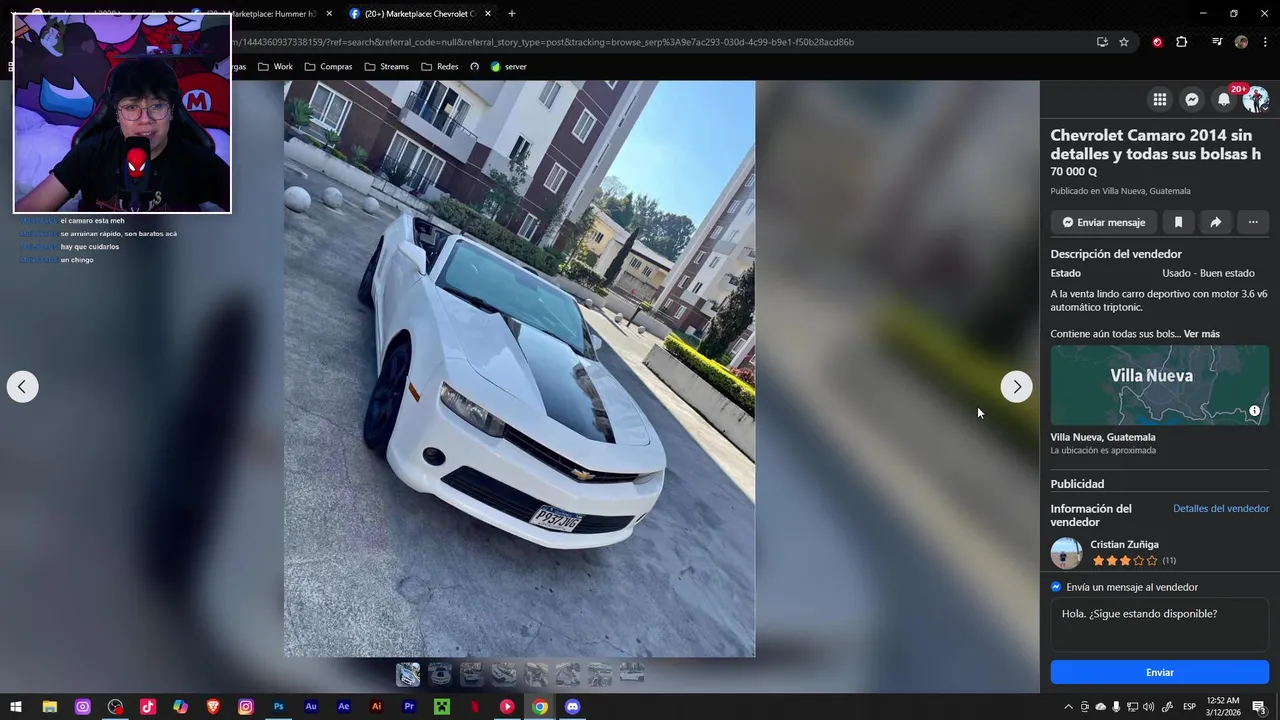This screenshot has height=720, width=1280.
Task: Switch to the Marketplace: Hummer browser tab
Action: pos(270,14)
